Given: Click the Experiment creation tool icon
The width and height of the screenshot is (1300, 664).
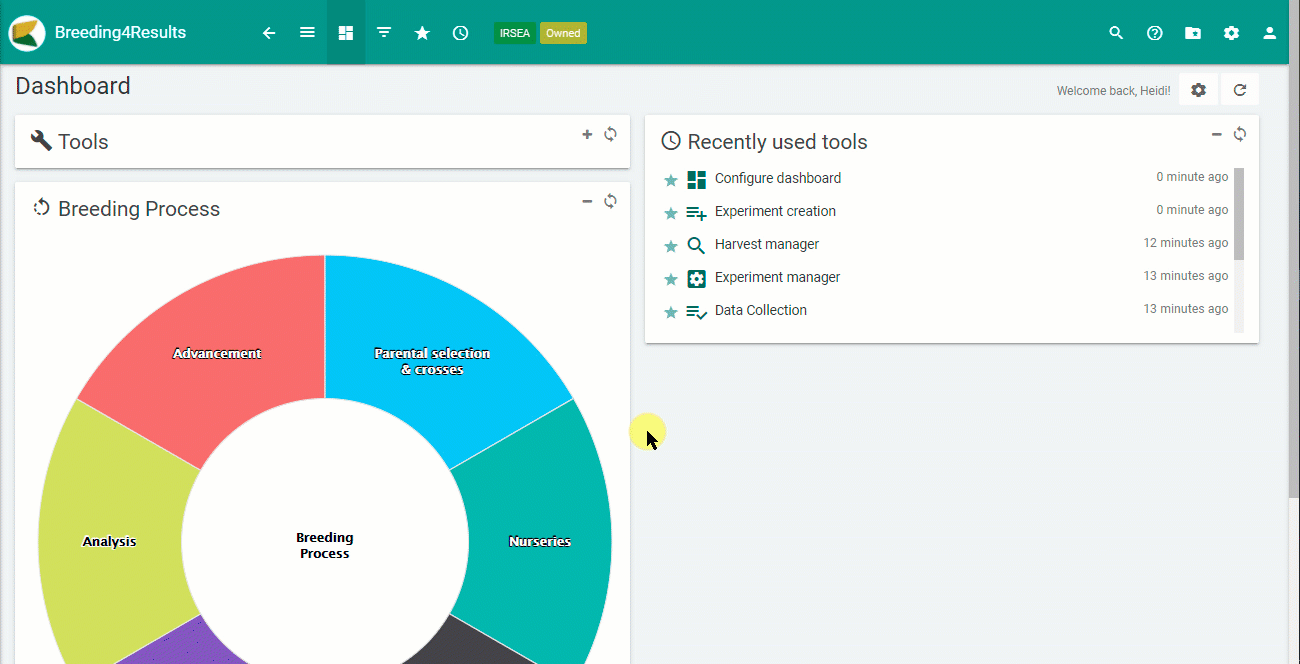Looking at the screenshot, I should [x=696, y=212].
